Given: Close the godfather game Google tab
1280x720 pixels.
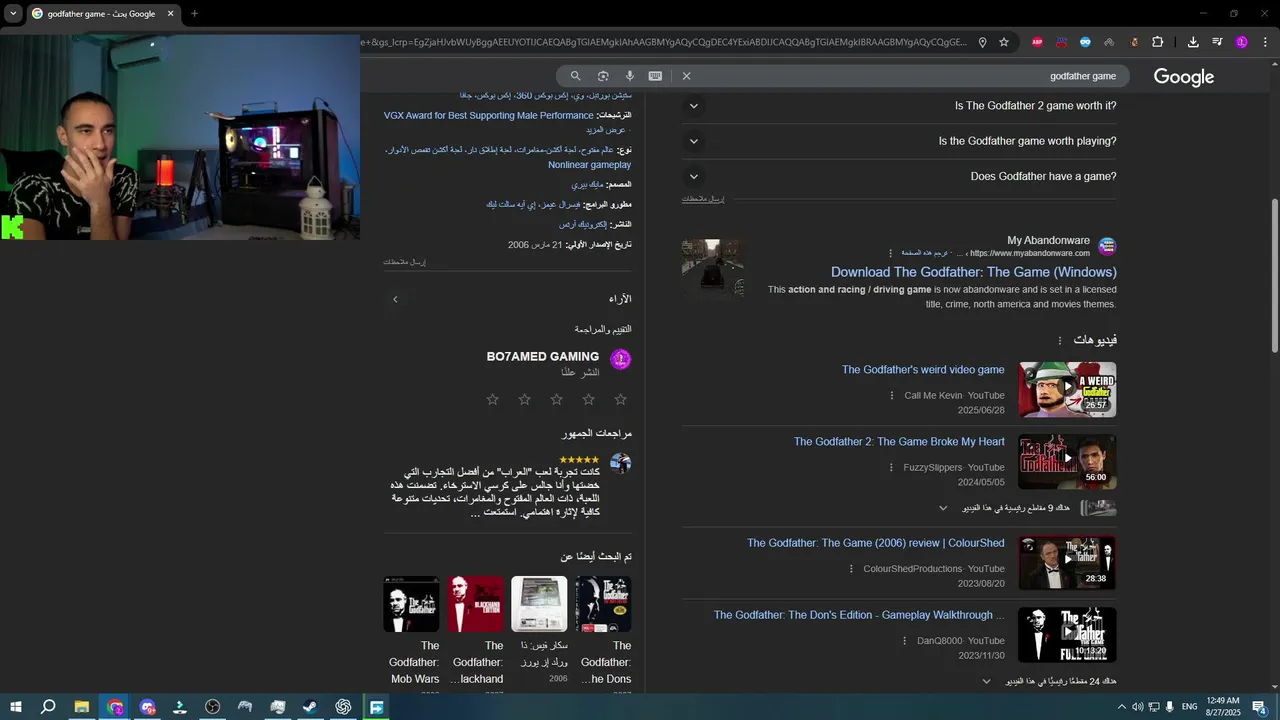Looking at the screenshot, I should (x=170, y=14).
